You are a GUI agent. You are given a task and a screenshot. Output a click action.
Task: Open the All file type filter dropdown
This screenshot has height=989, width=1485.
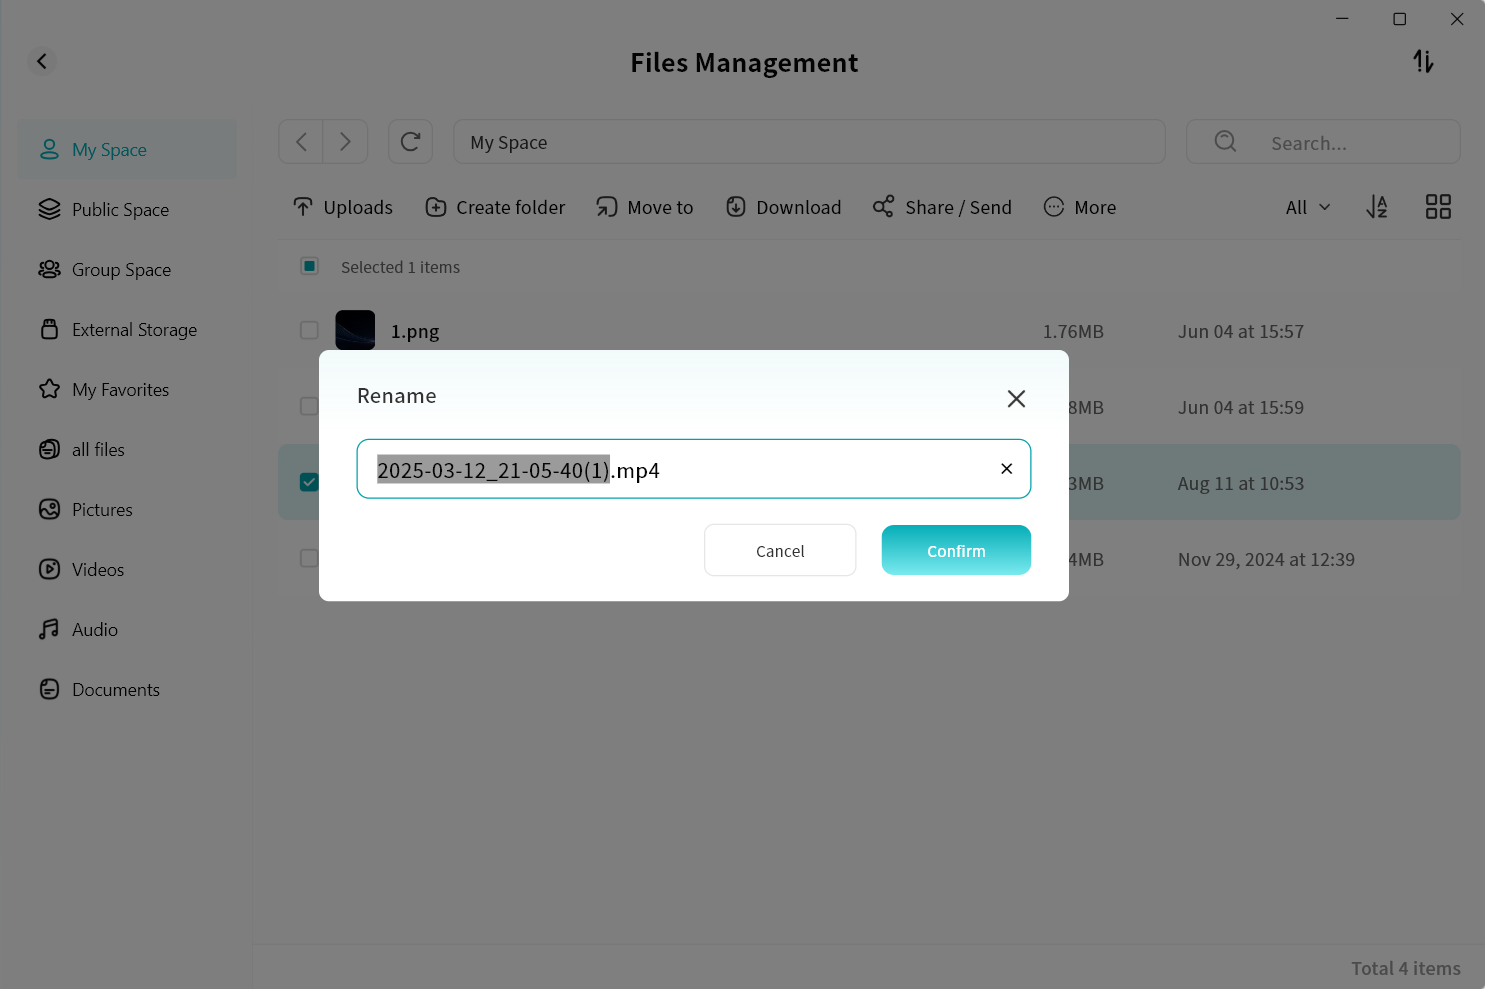pos(1307,207)
